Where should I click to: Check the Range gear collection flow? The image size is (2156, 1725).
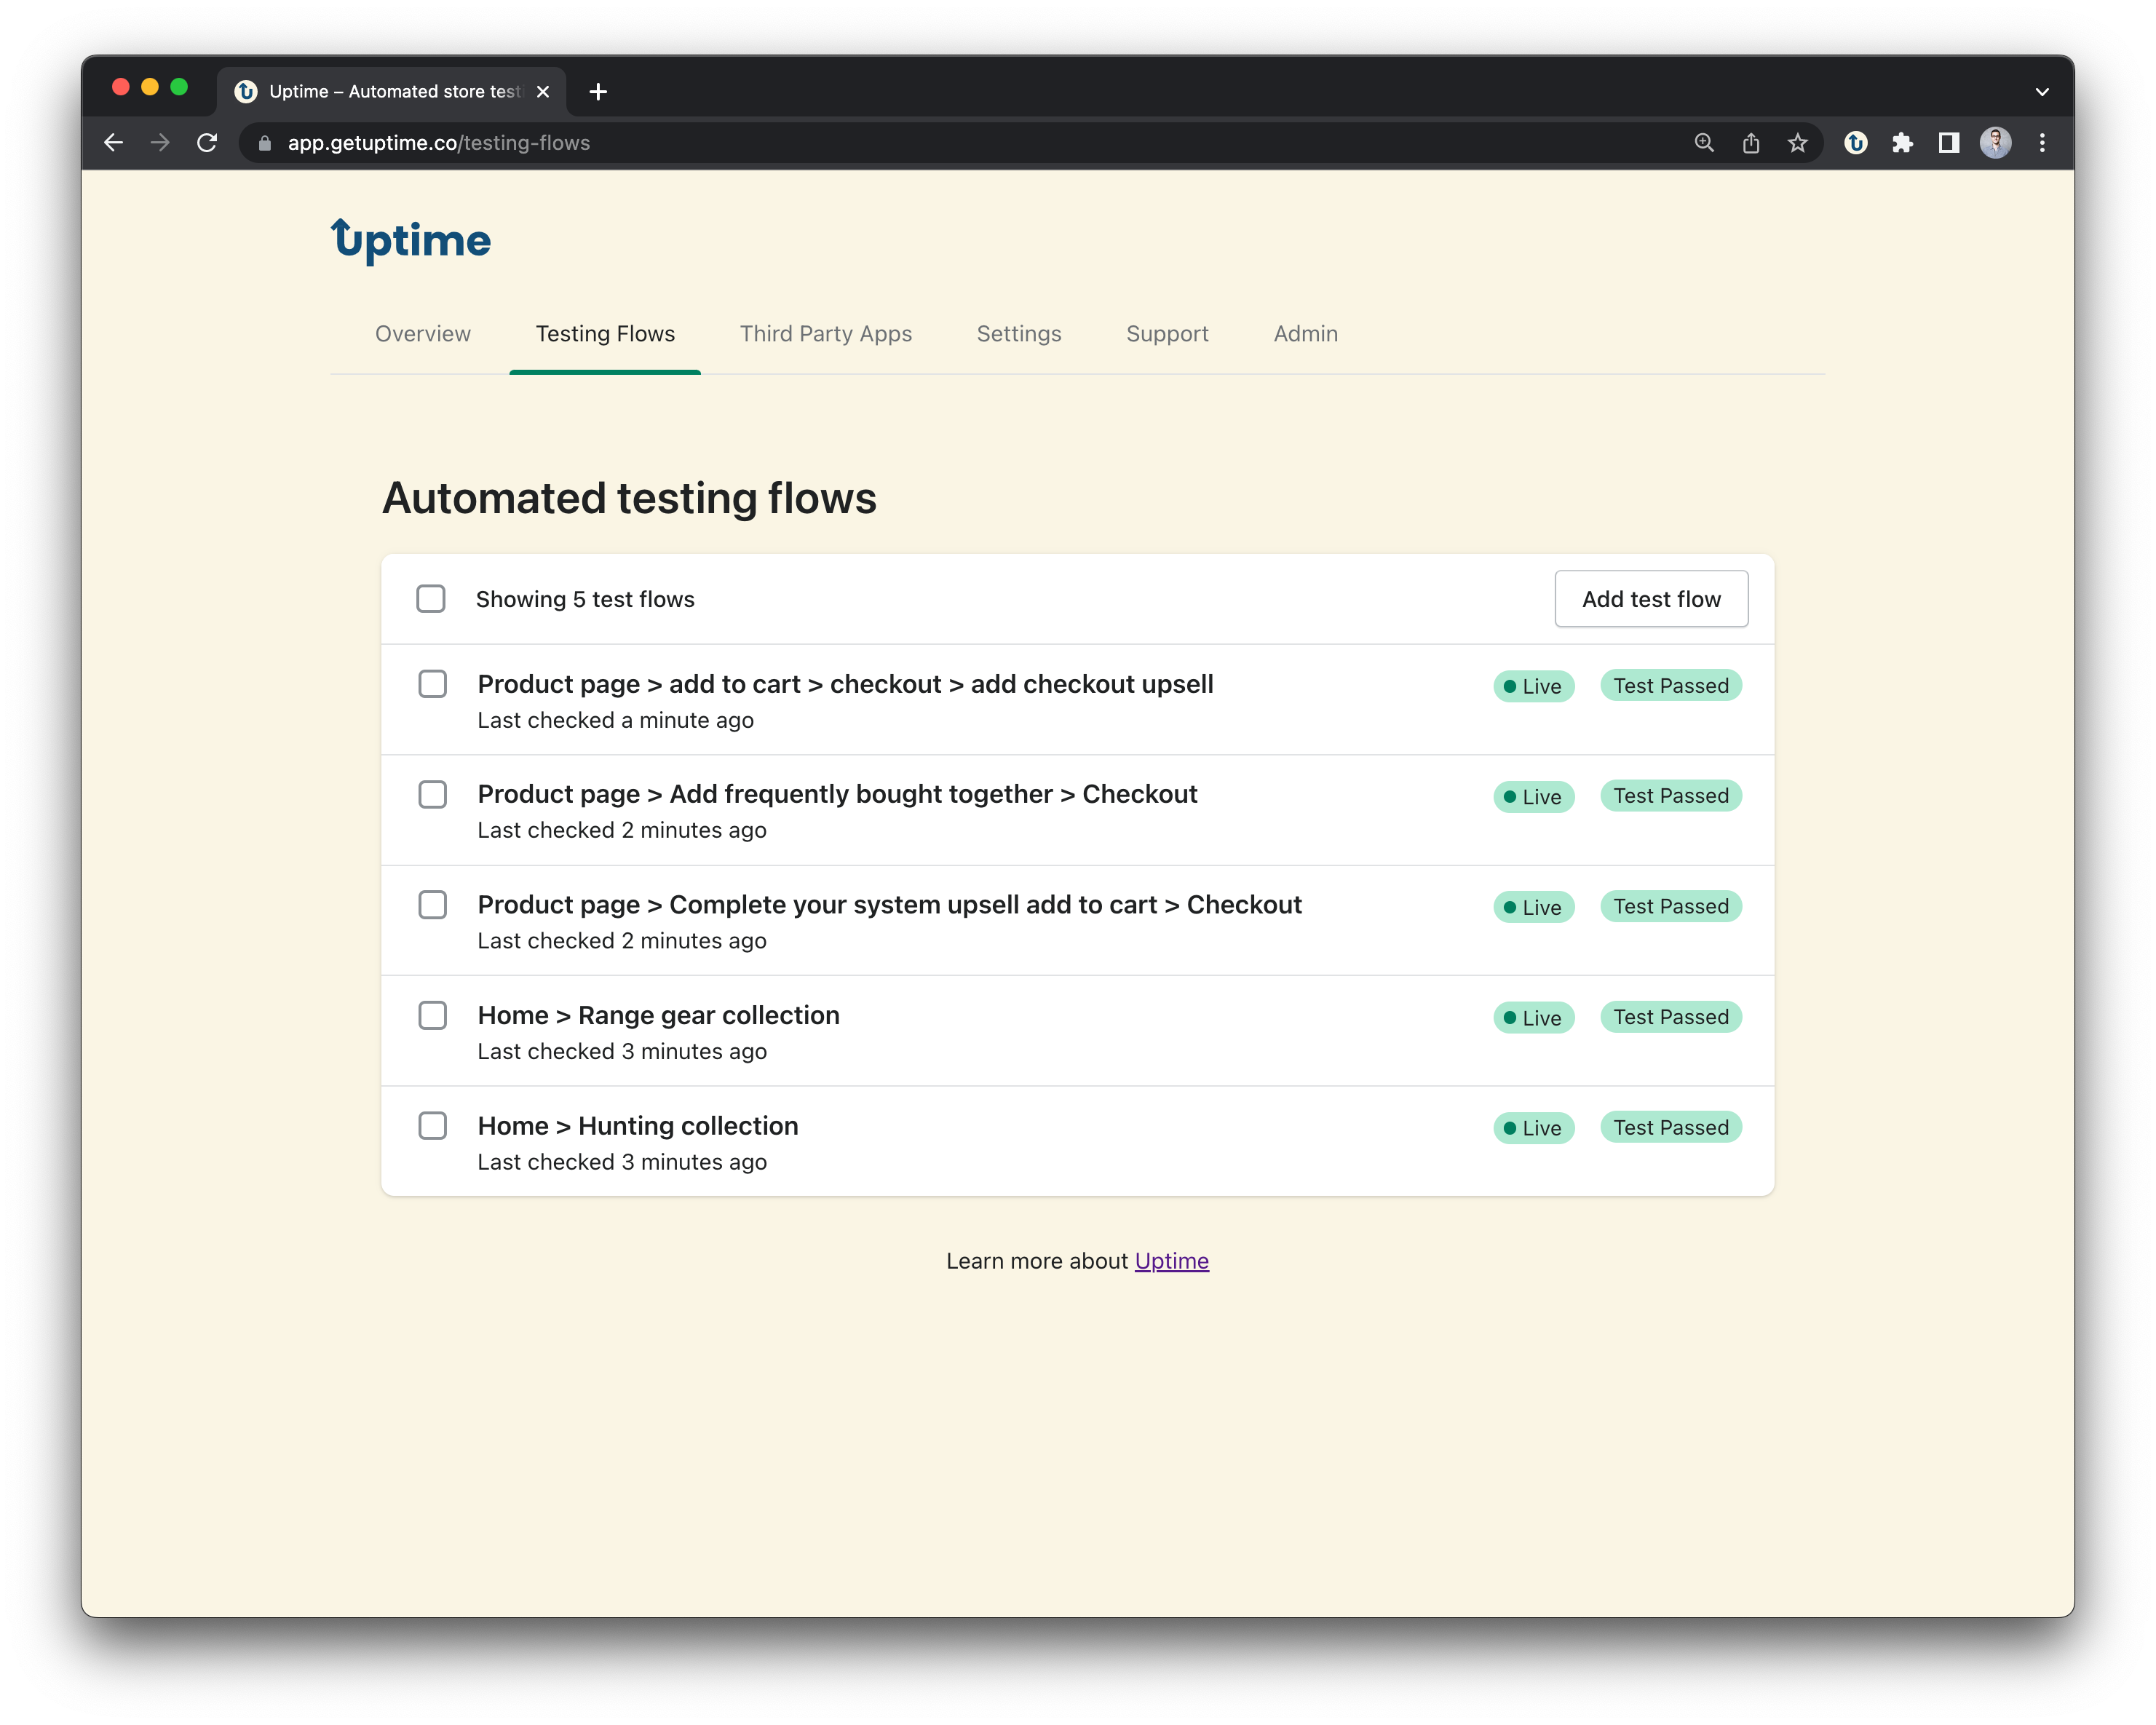[433, 1016]
